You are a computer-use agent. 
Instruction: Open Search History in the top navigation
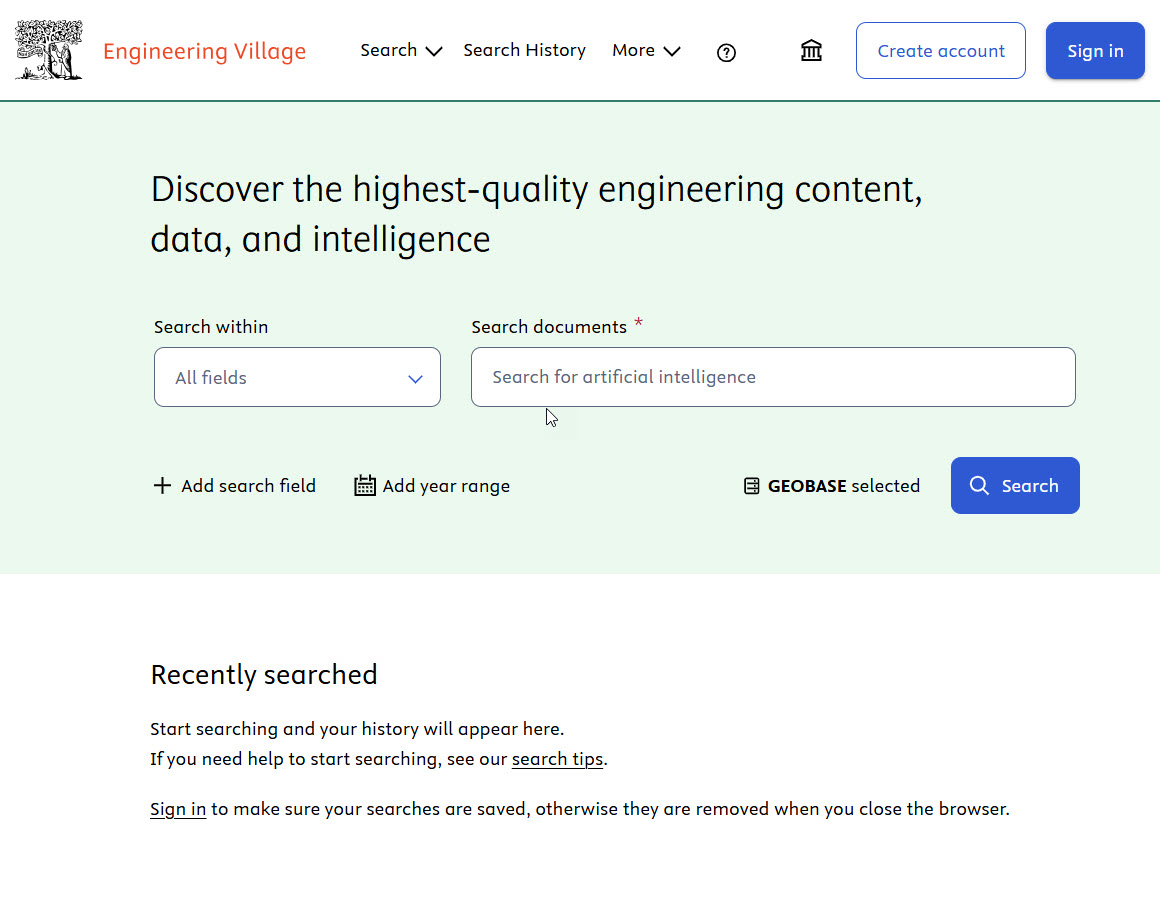pos(524,50)
